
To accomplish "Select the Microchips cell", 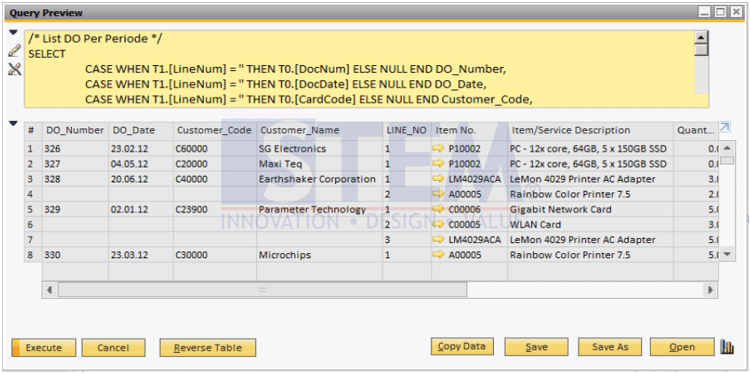I will tap(320, 254).
